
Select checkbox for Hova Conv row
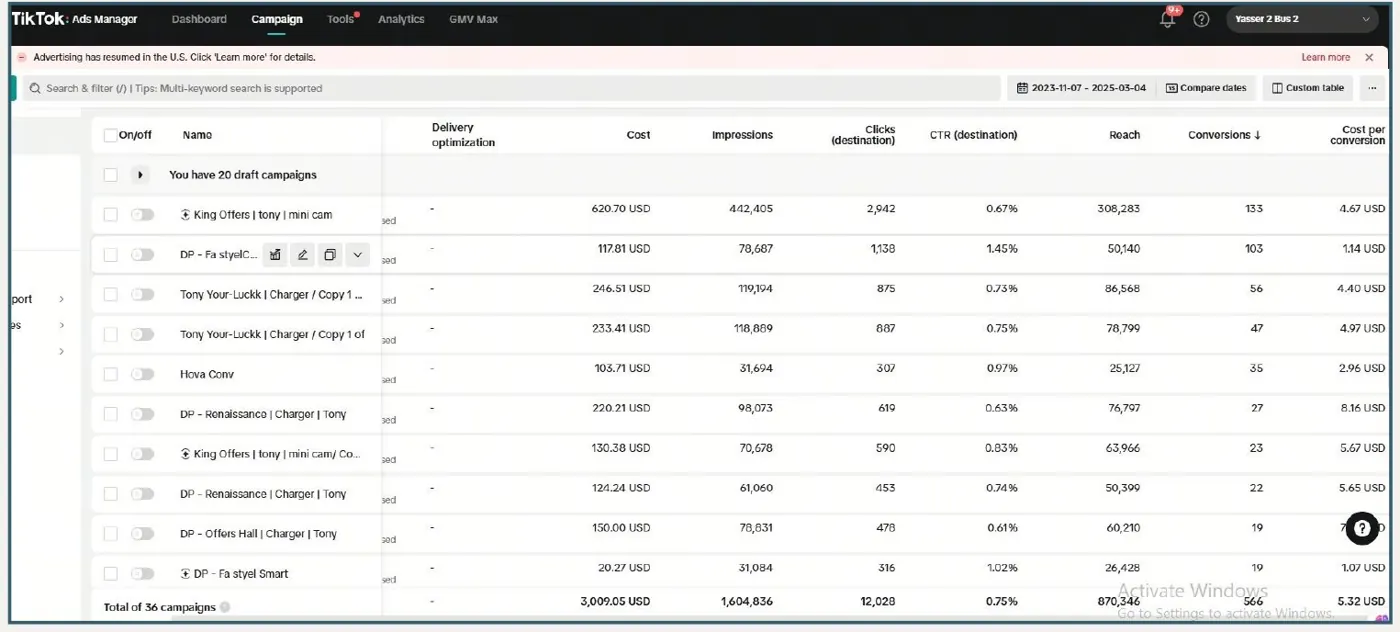[x=110, y=374]
